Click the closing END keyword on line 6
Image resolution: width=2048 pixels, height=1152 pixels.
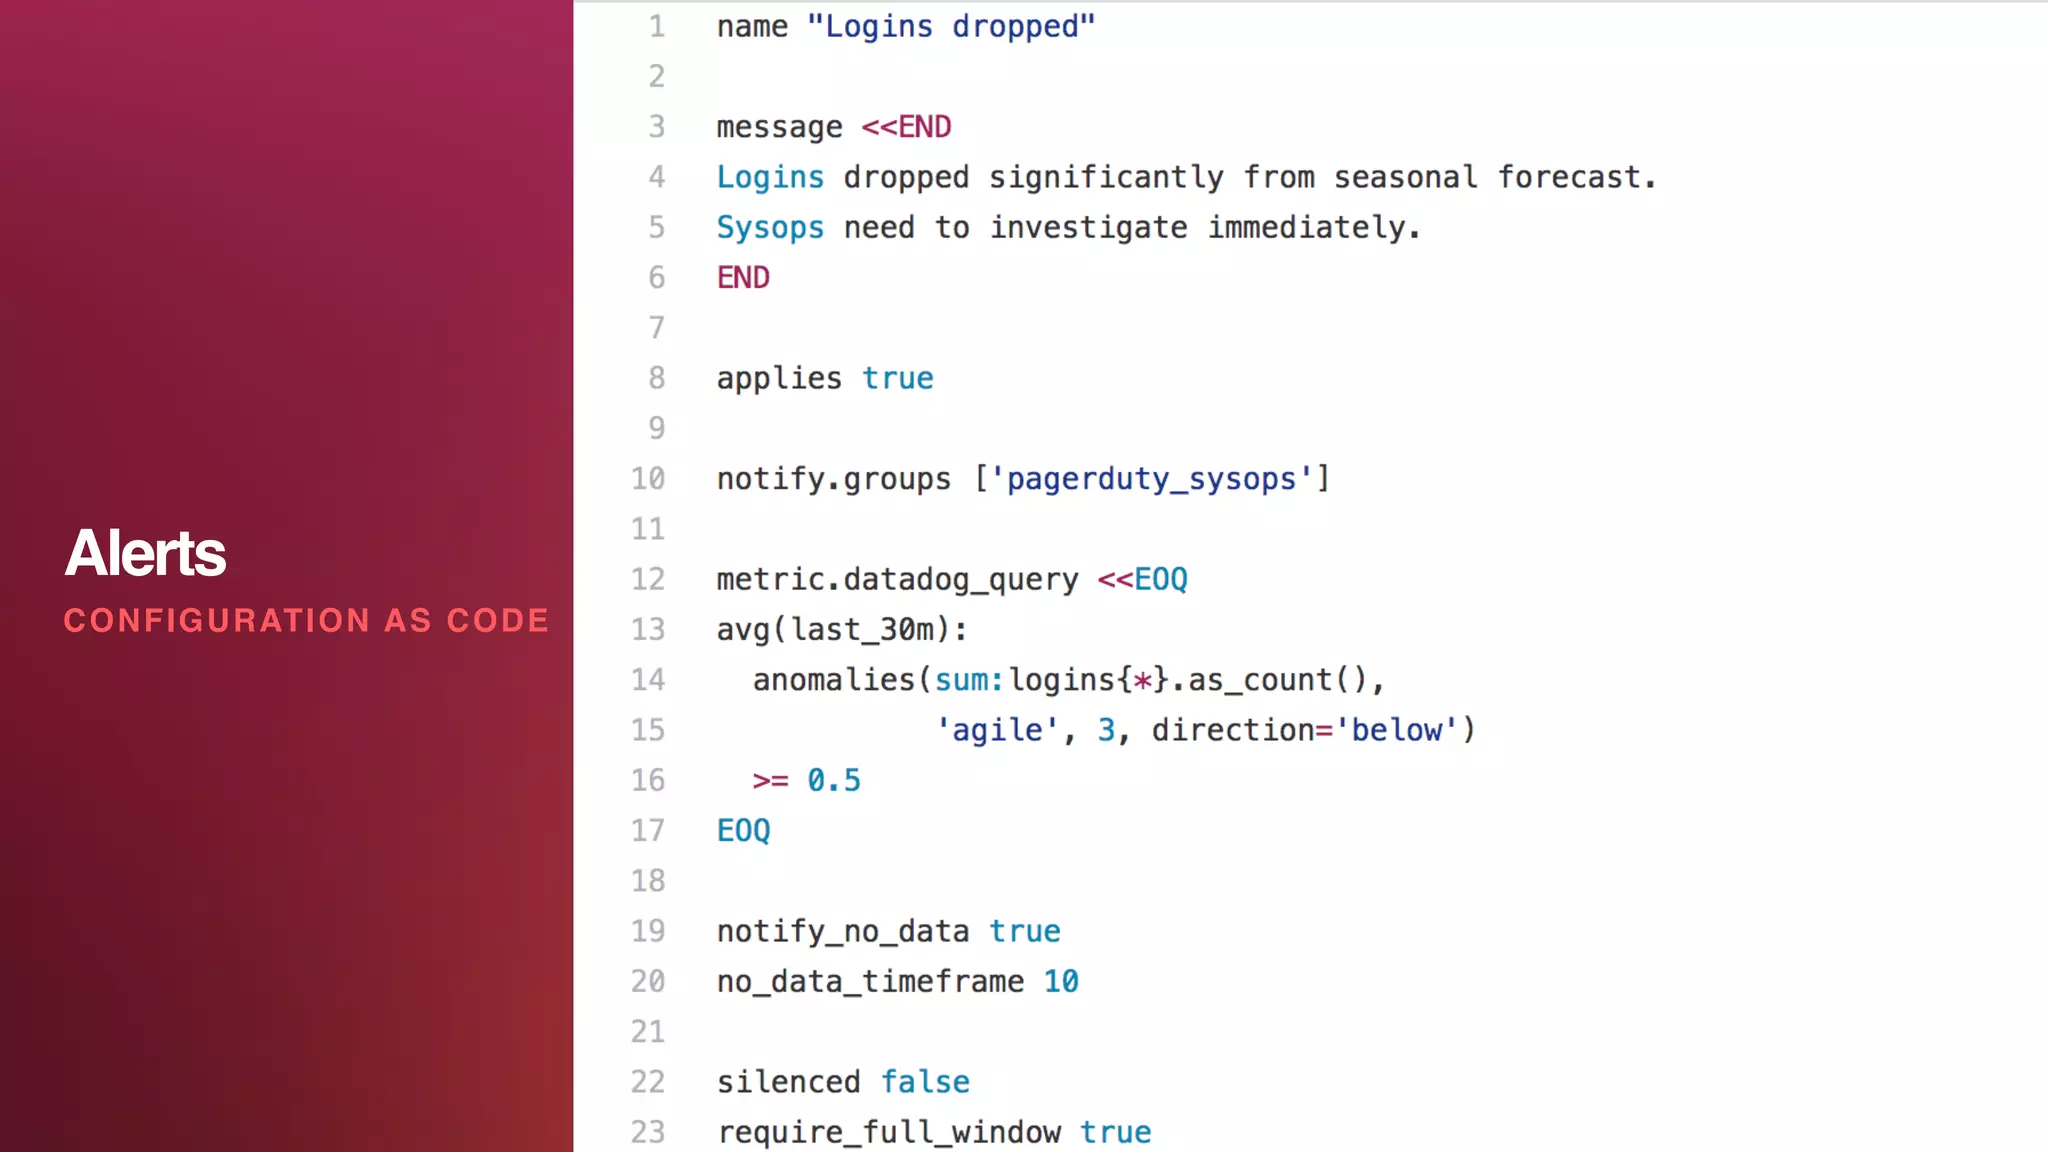[x=743, y=278]
